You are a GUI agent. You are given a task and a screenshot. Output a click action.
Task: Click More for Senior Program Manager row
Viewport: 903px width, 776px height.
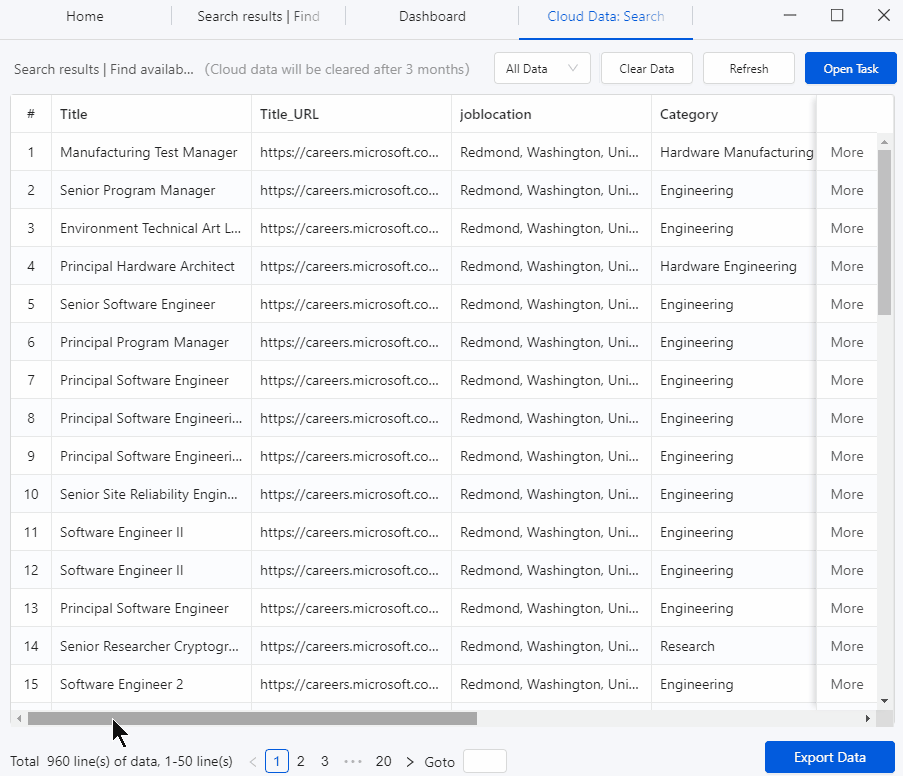pos(847,190)
